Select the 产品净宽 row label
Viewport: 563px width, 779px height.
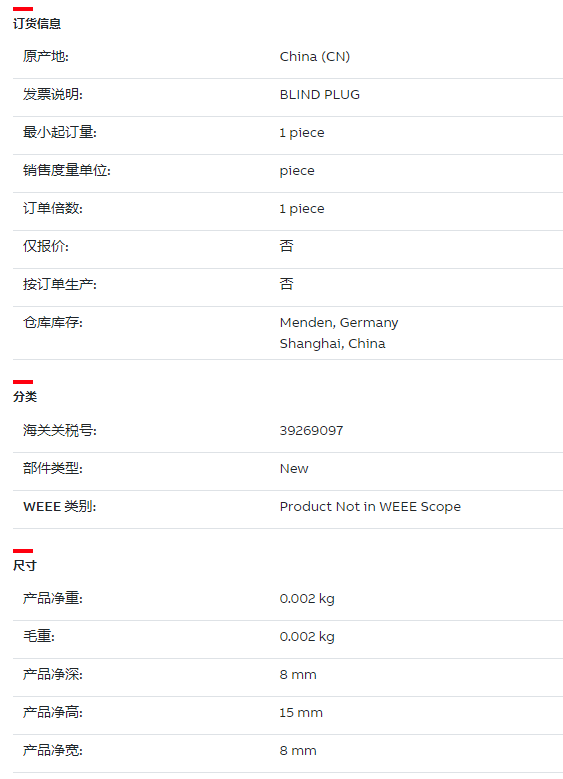(53, 751)
